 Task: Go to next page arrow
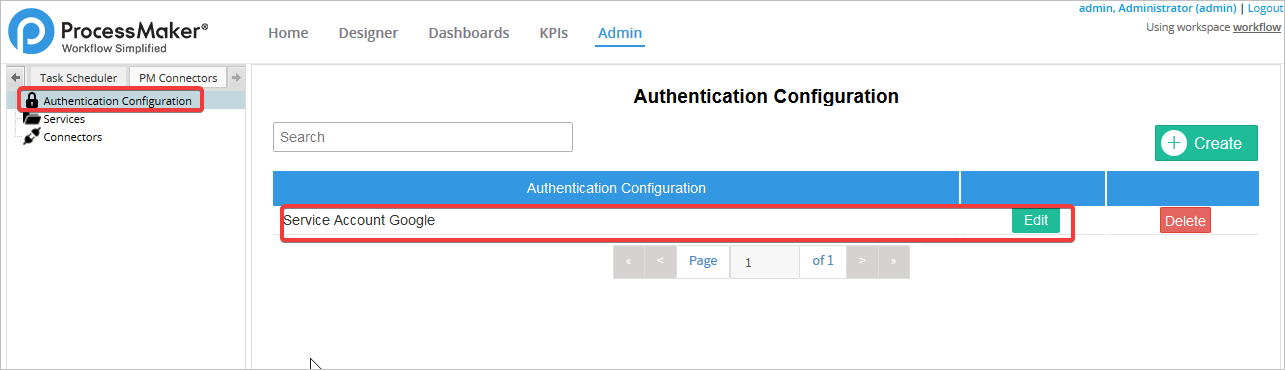(862, 261)
